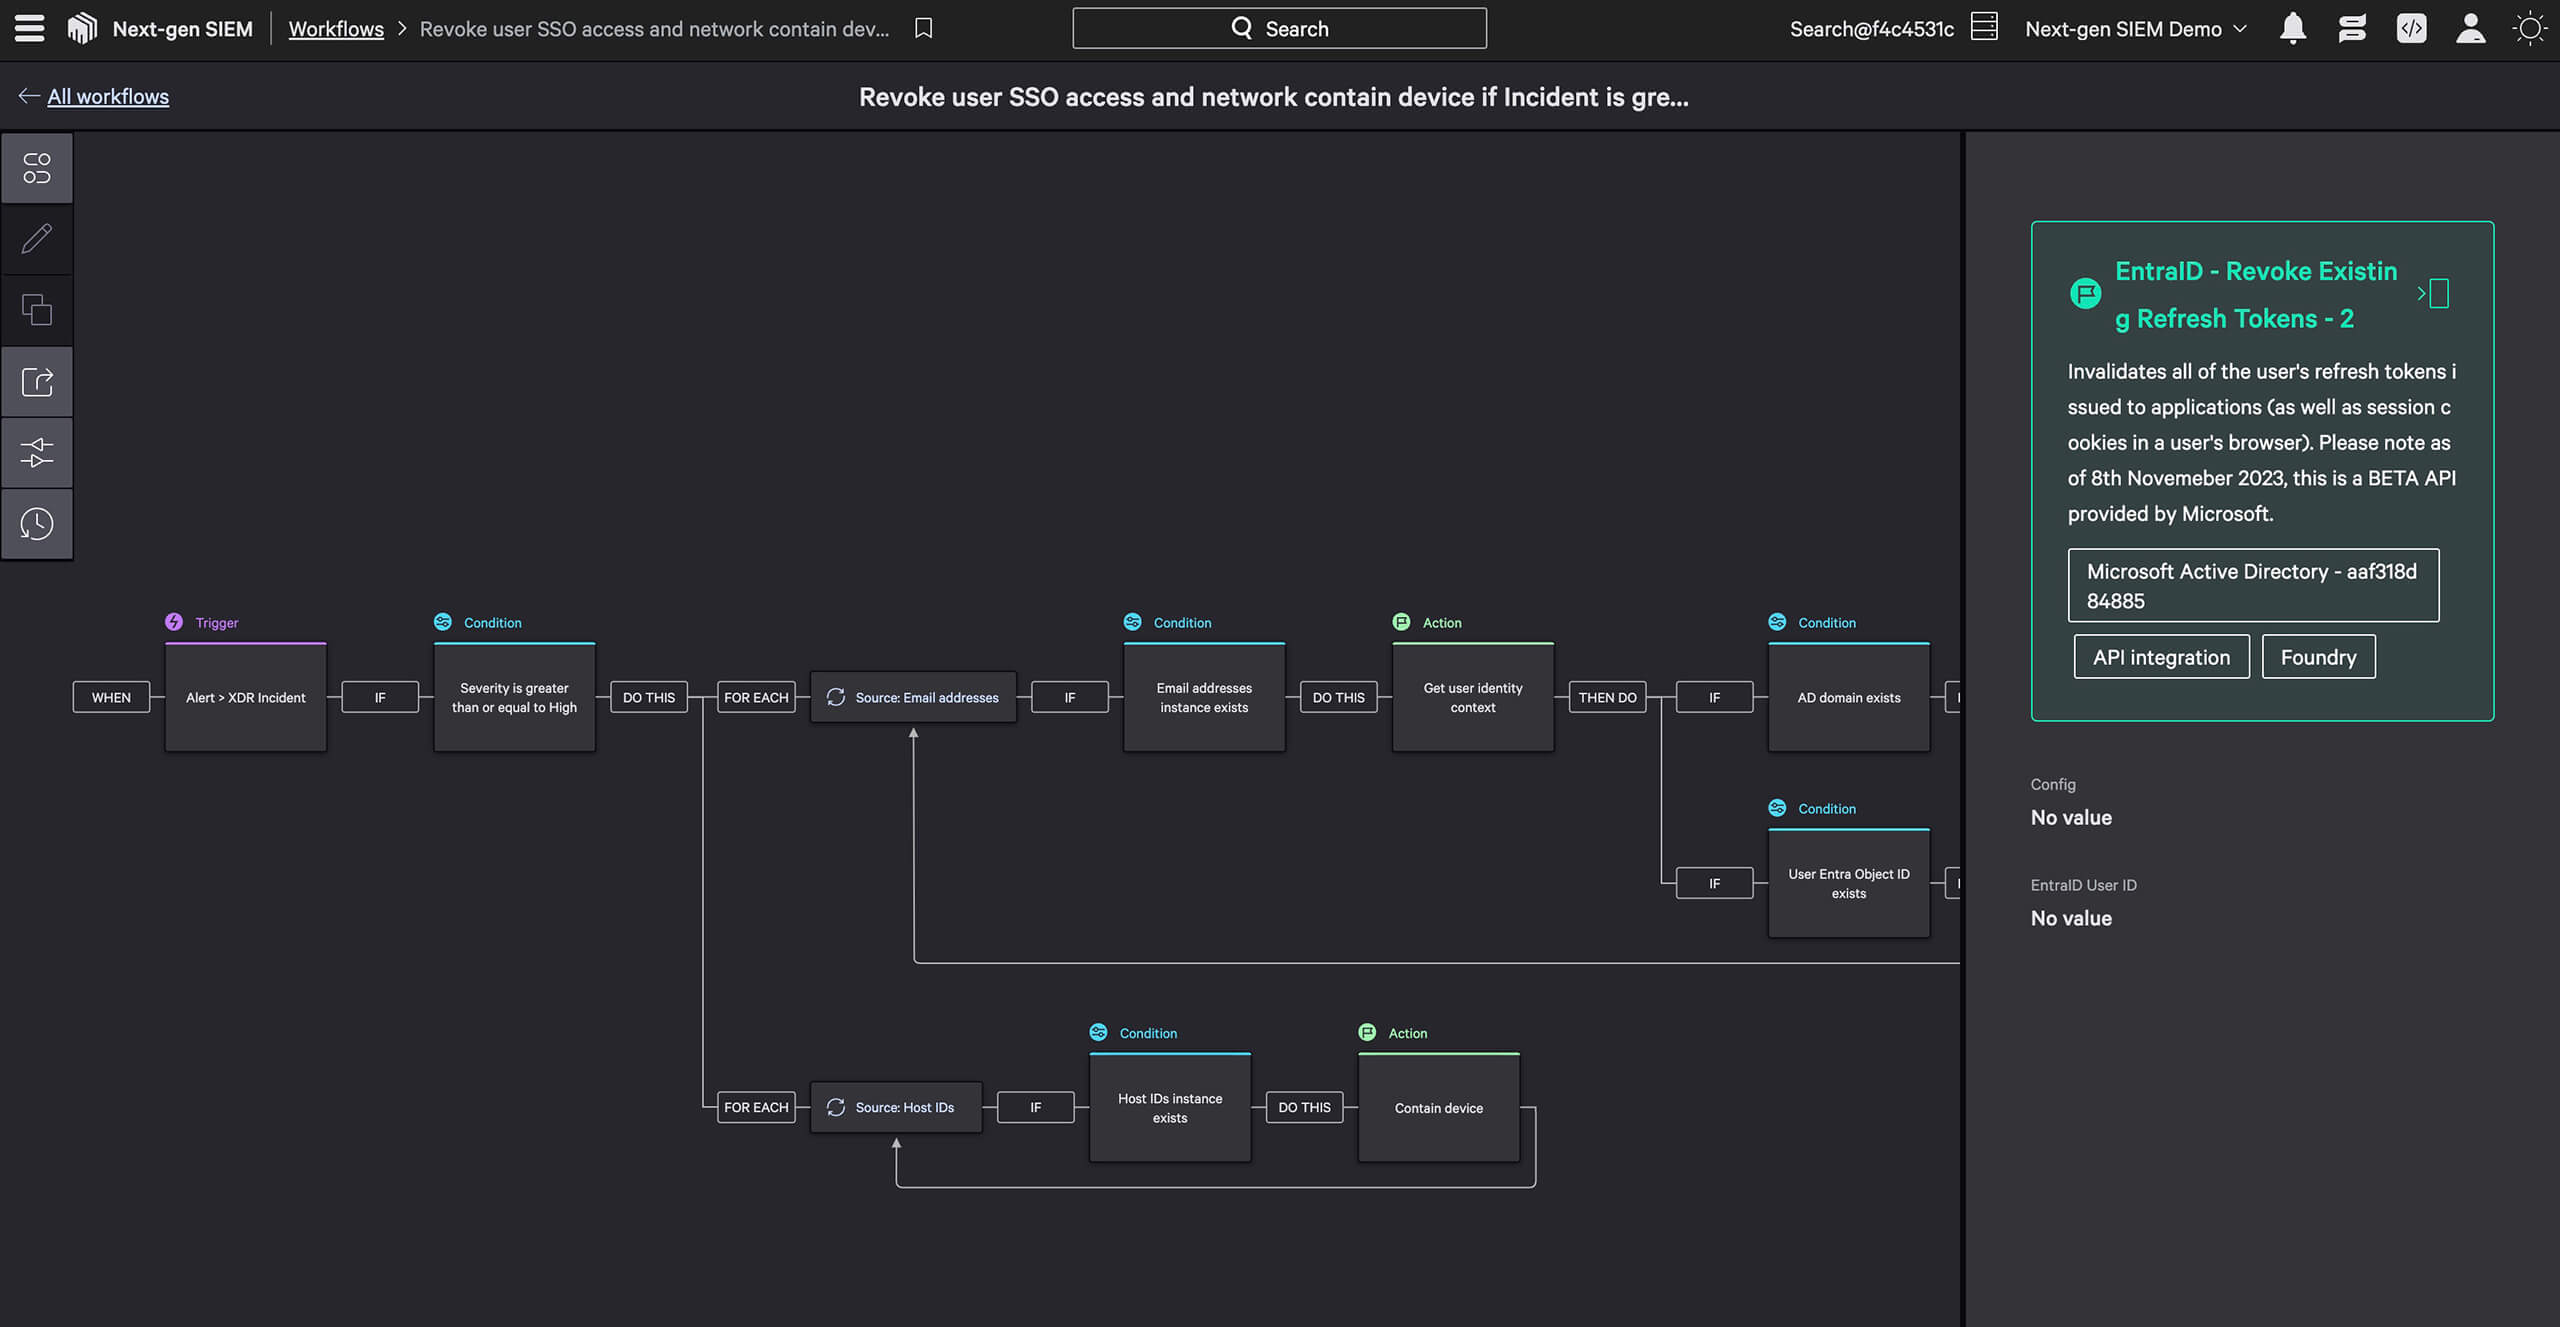Navigate to Workflows in the breadcrumb
Image resolution: width=2560 pixels, height=1327 pixels.
(x=336, y=28)
